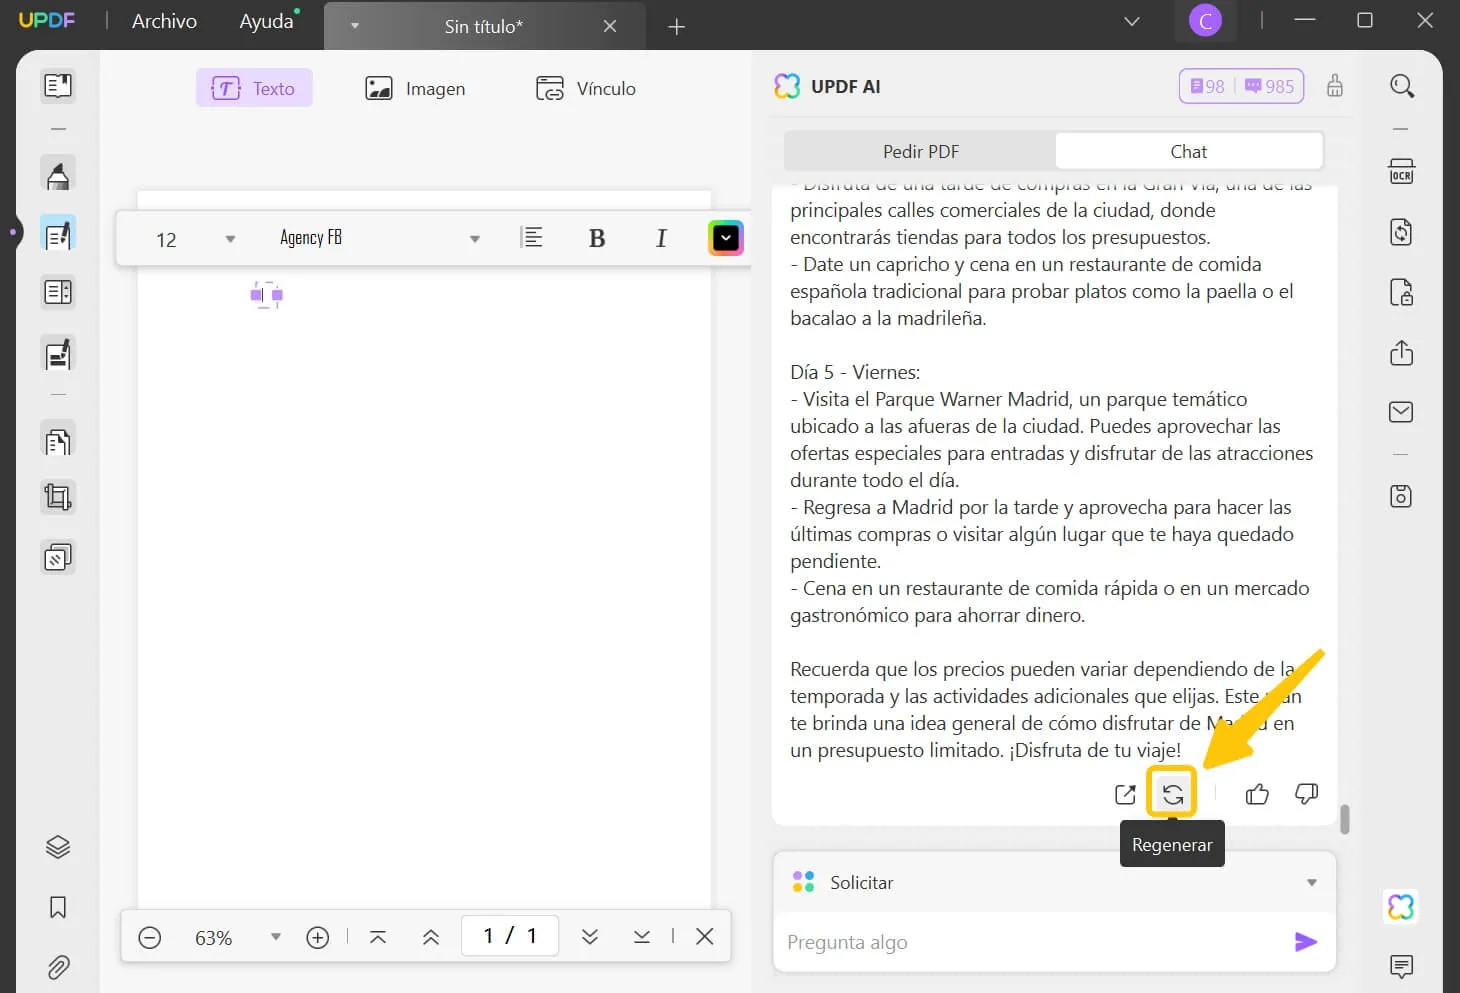Toggle Bold formatting
The image size is (1460, 993).
pyautogui.click(x=597, y=238)
